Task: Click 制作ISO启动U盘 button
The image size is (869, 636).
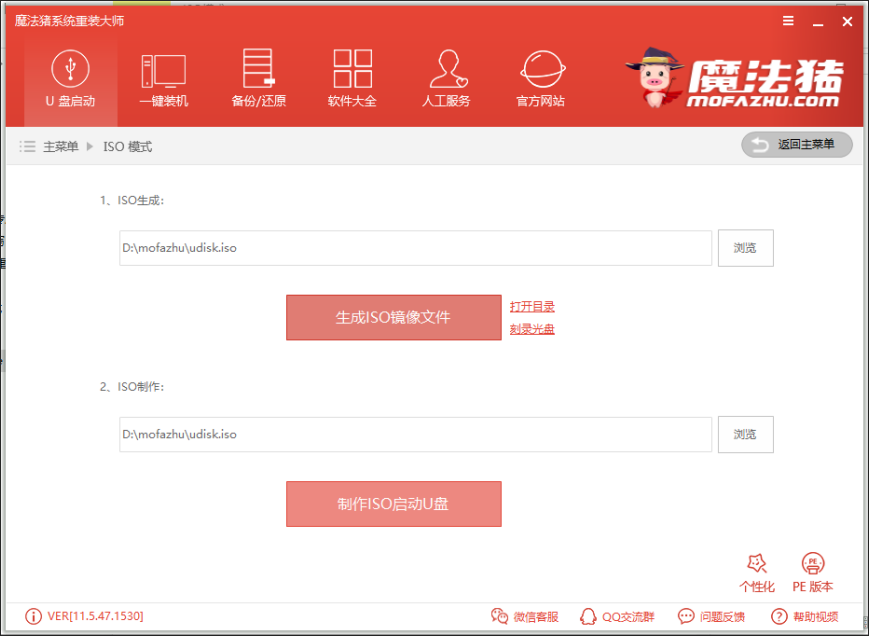Action: pos(393,504)
